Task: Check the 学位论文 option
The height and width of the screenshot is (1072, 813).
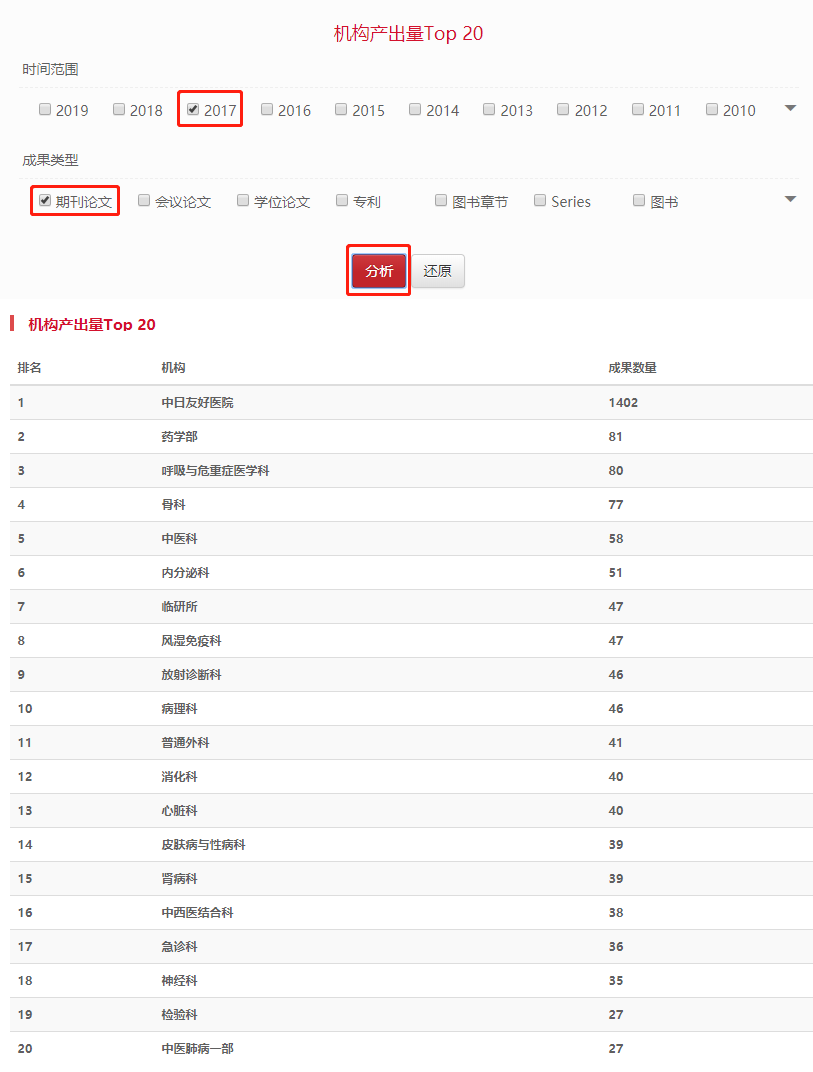Action: pos(243,201)
